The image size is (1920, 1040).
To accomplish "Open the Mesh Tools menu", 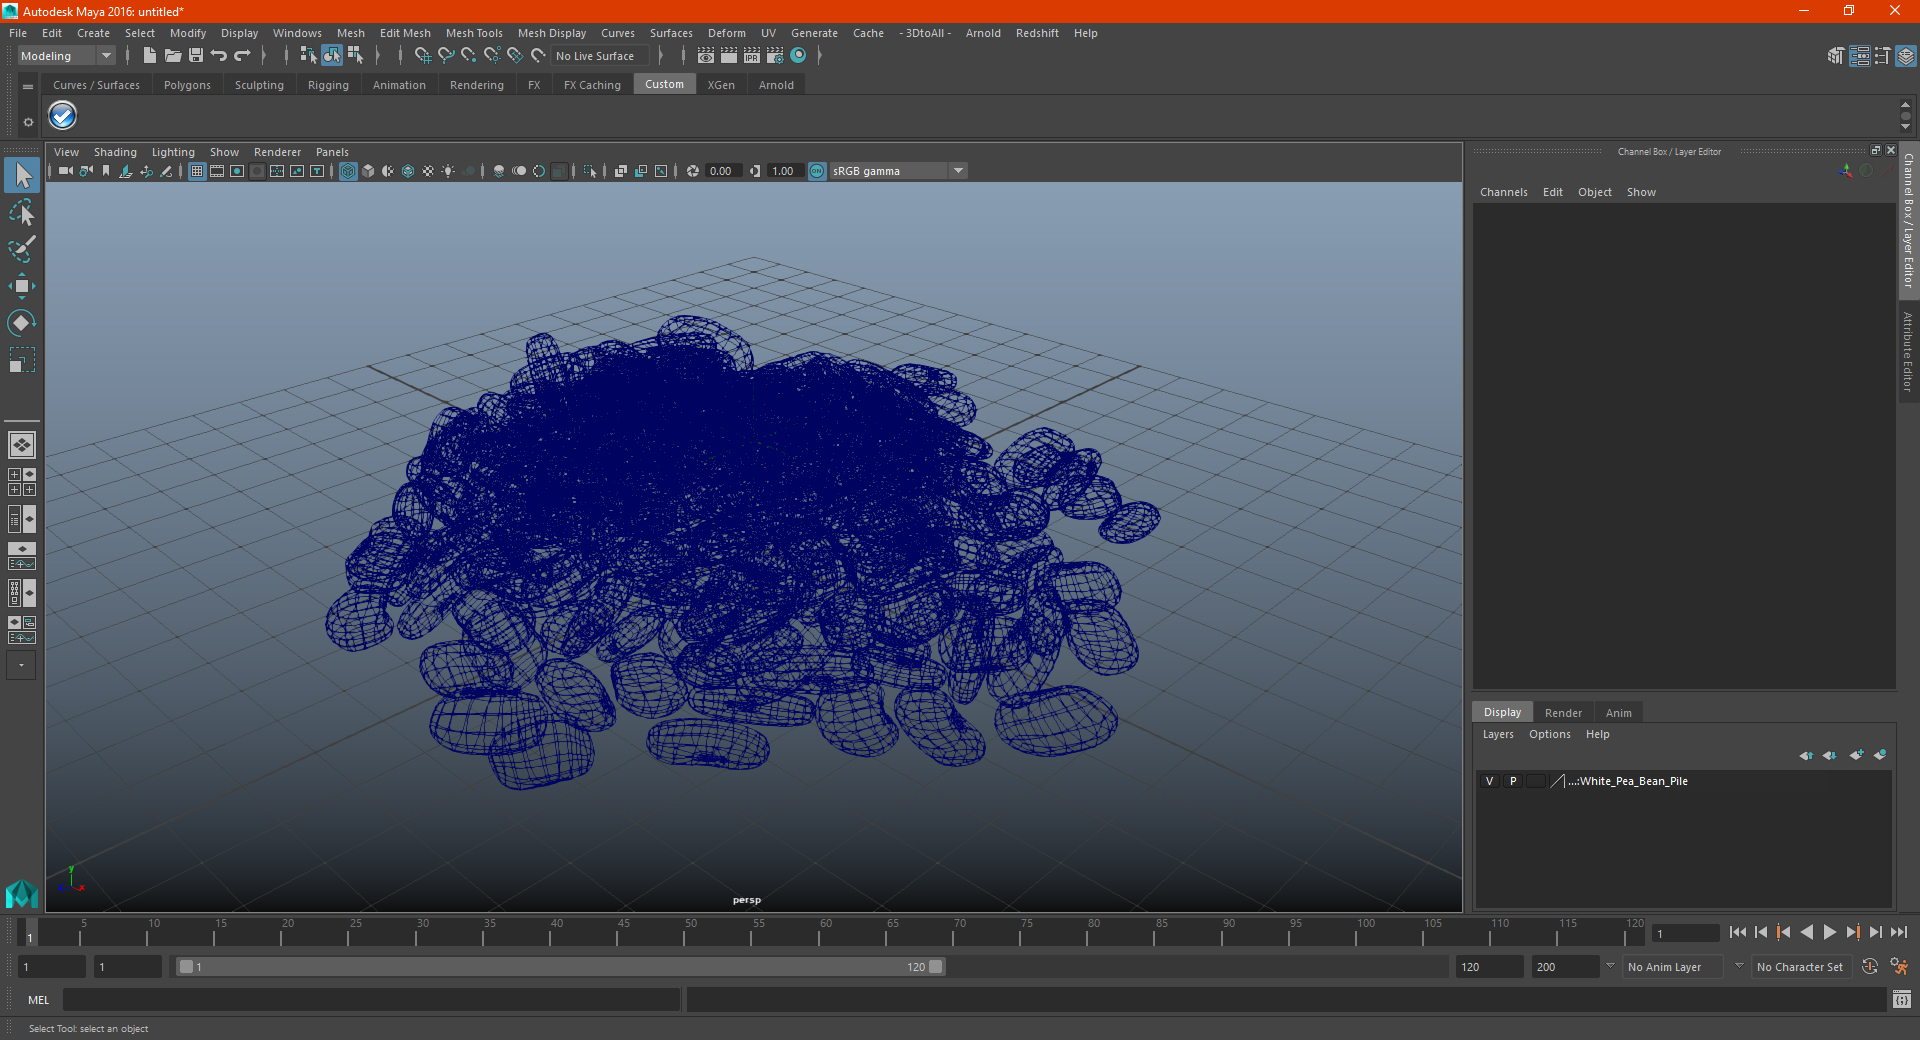I will [474, 33].
